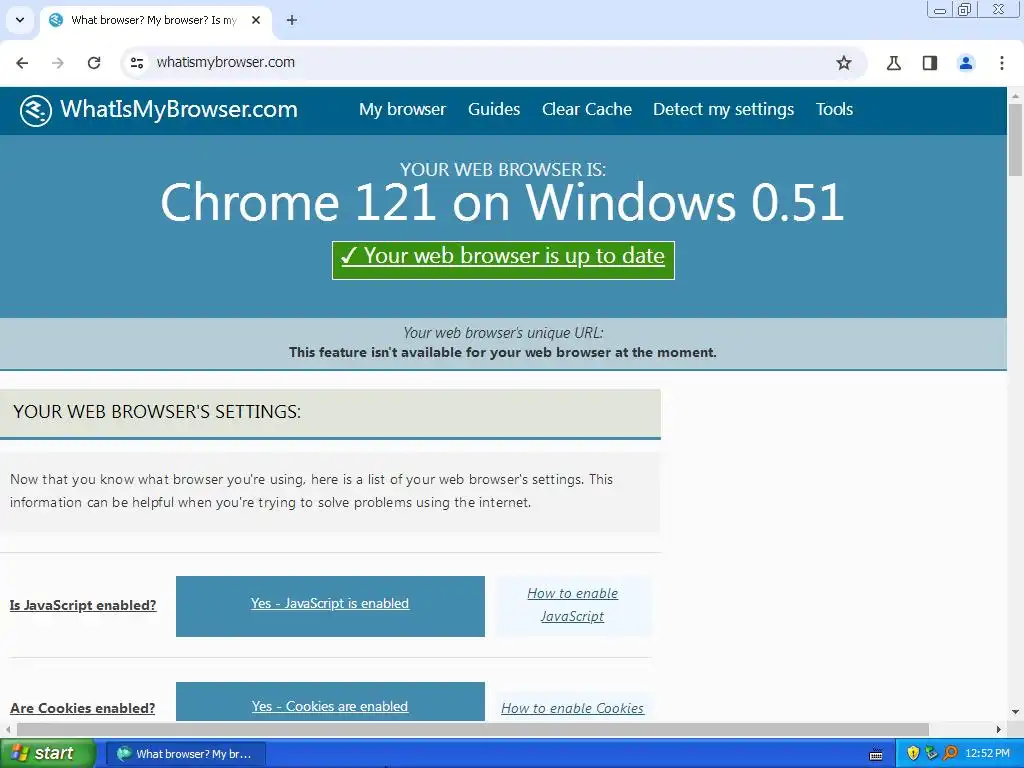Open Chrome Labs flask icon

point(893,63)
